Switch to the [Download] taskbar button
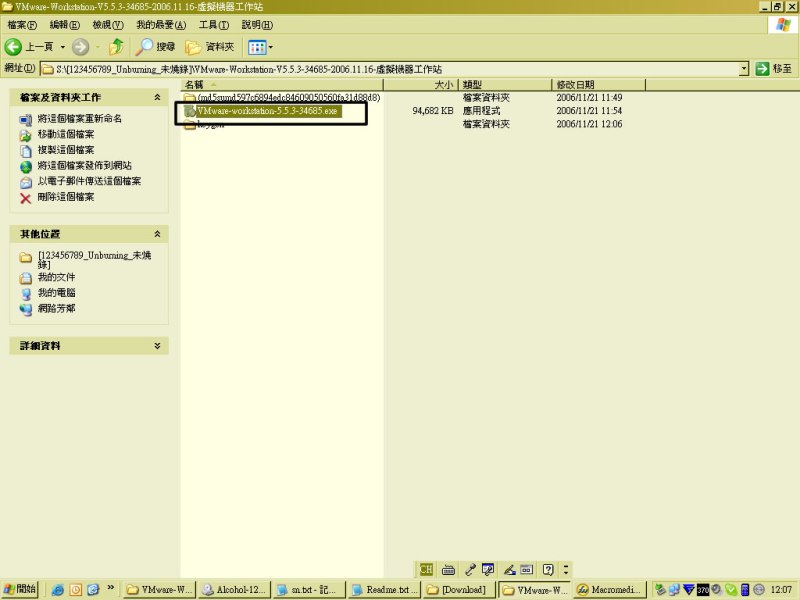Viewport: 800px width, 600px height. click(x=459, y=590)
